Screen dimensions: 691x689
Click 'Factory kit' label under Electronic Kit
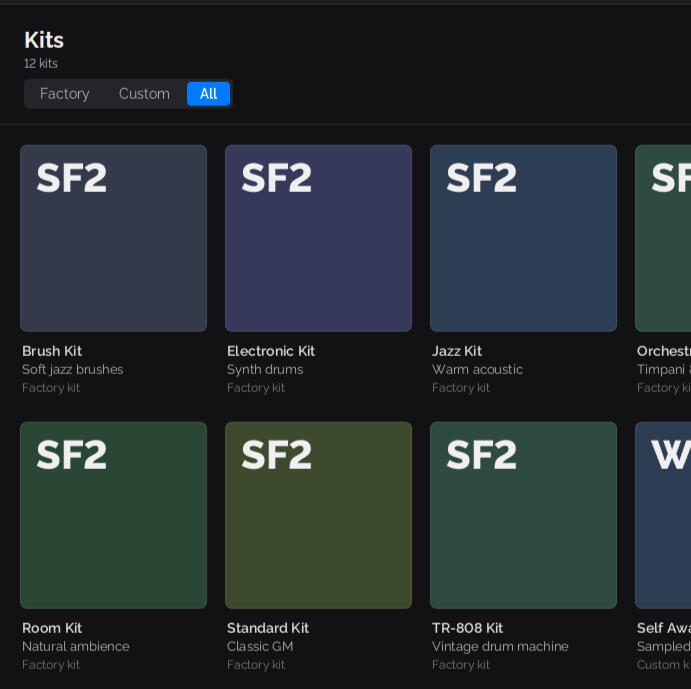256,388
